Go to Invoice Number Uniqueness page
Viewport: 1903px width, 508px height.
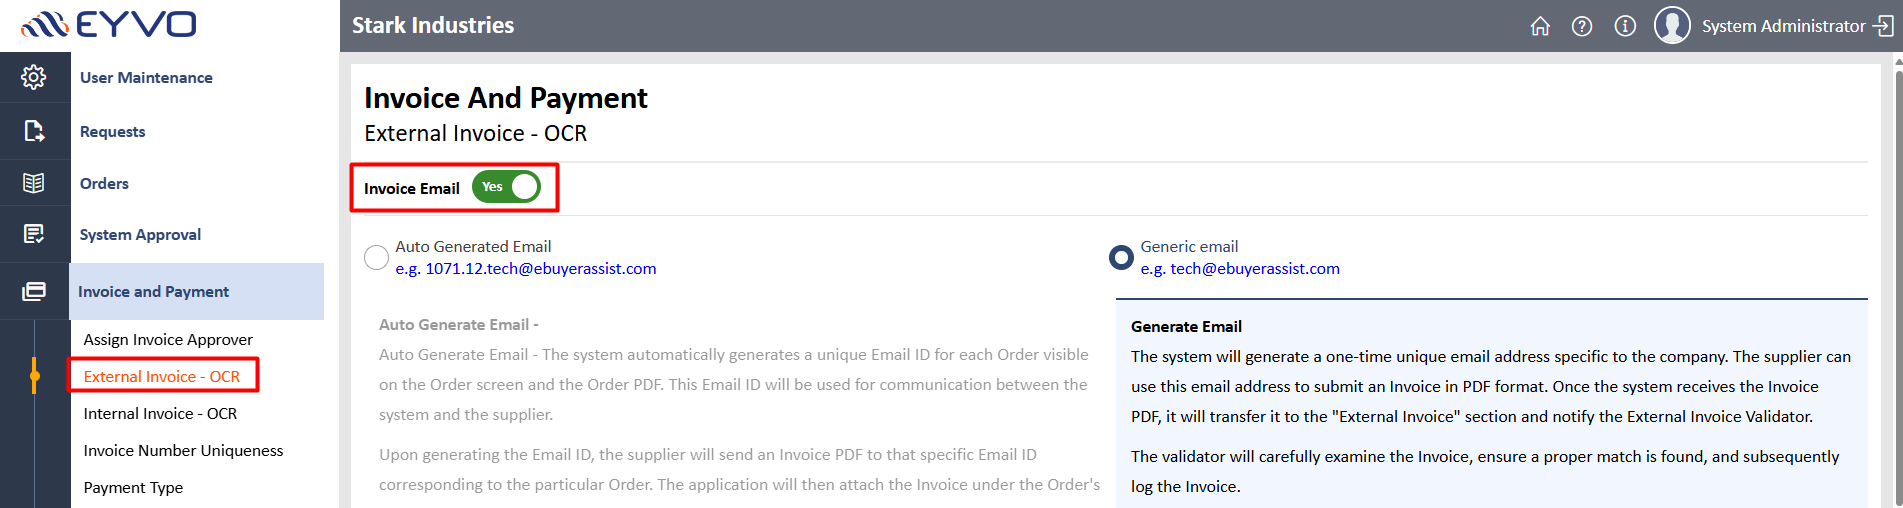tap(183, 450)
